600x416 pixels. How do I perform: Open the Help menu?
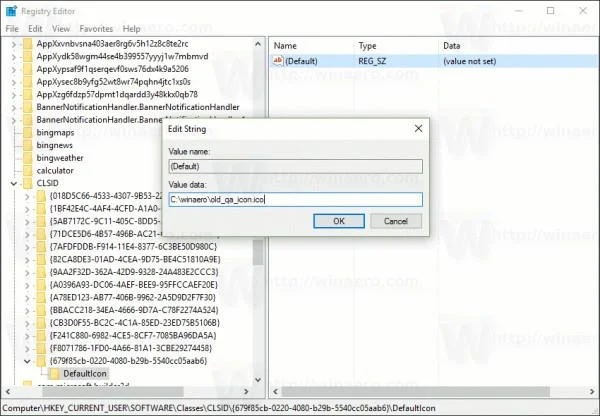(x=131, y=29)
